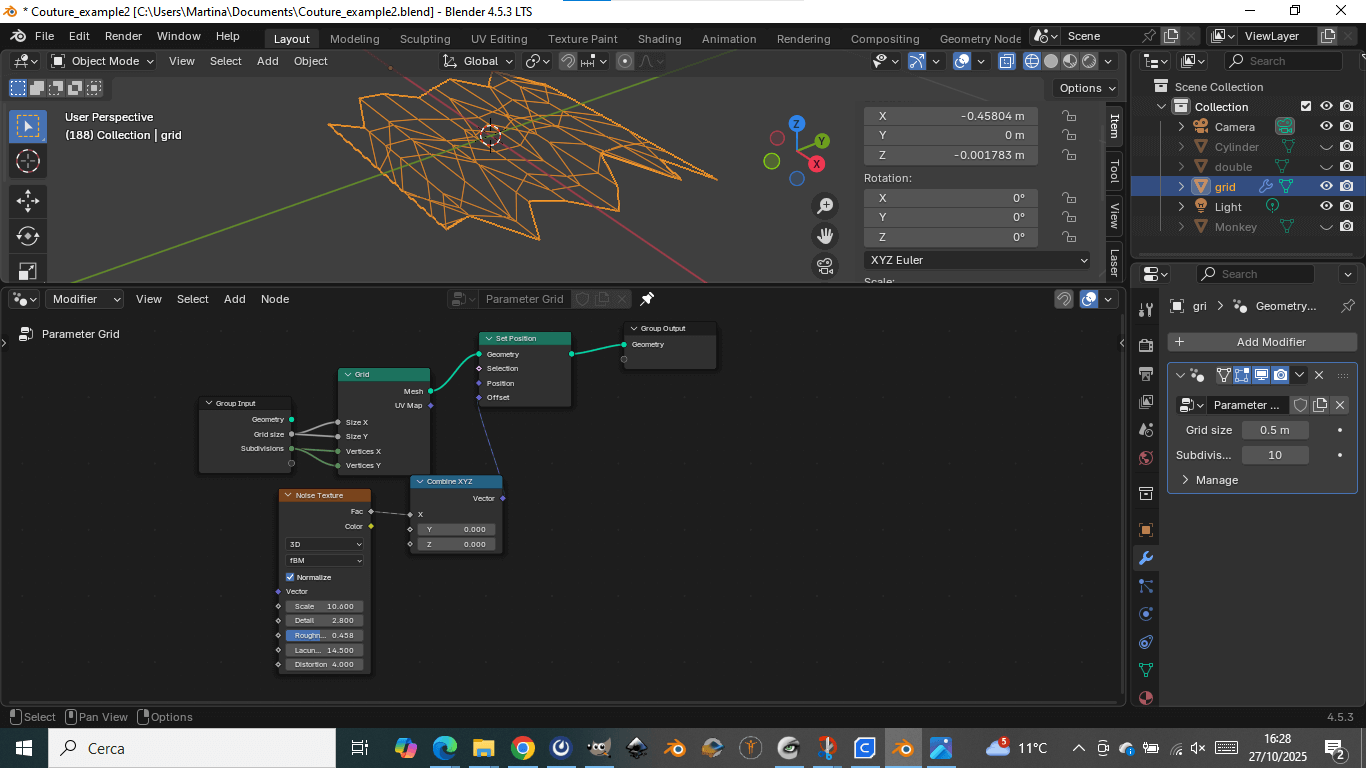
Task: Switch to the Shading workspace tab
Action: 659,39
